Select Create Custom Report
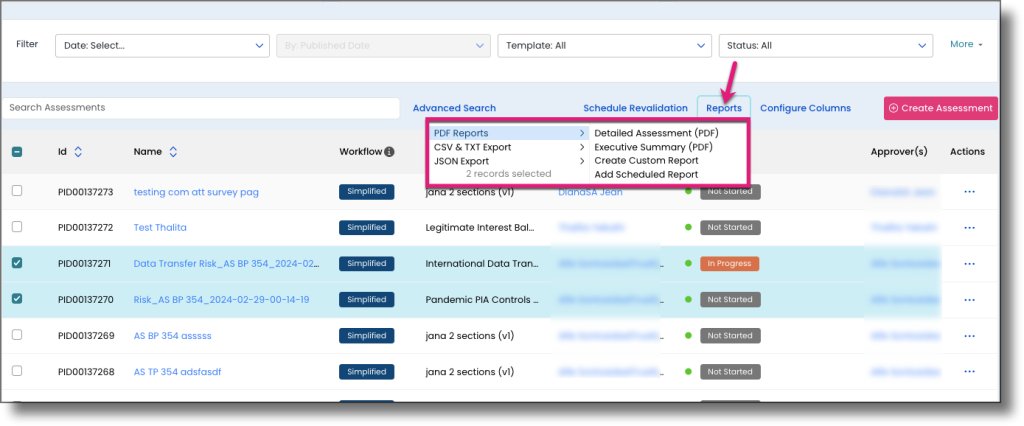 647,161
